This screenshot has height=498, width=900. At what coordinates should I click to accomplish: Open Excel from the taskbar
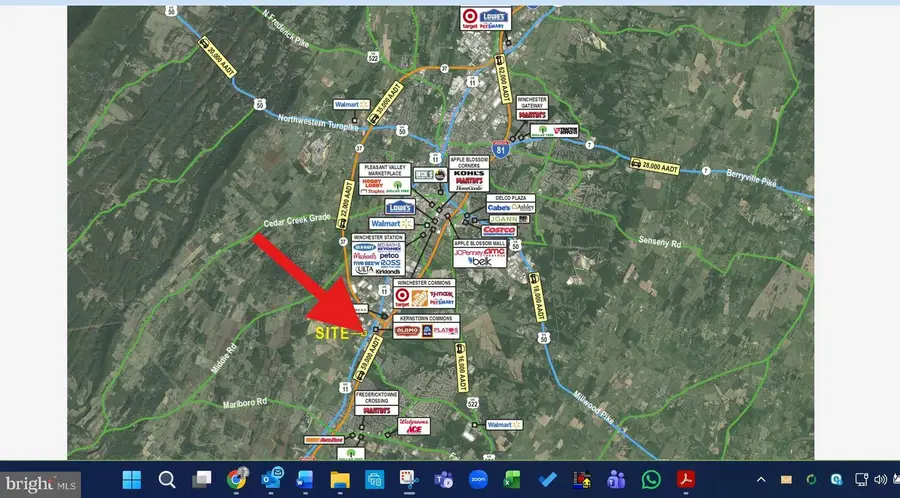pyautogui.click(x=512, y=480)
